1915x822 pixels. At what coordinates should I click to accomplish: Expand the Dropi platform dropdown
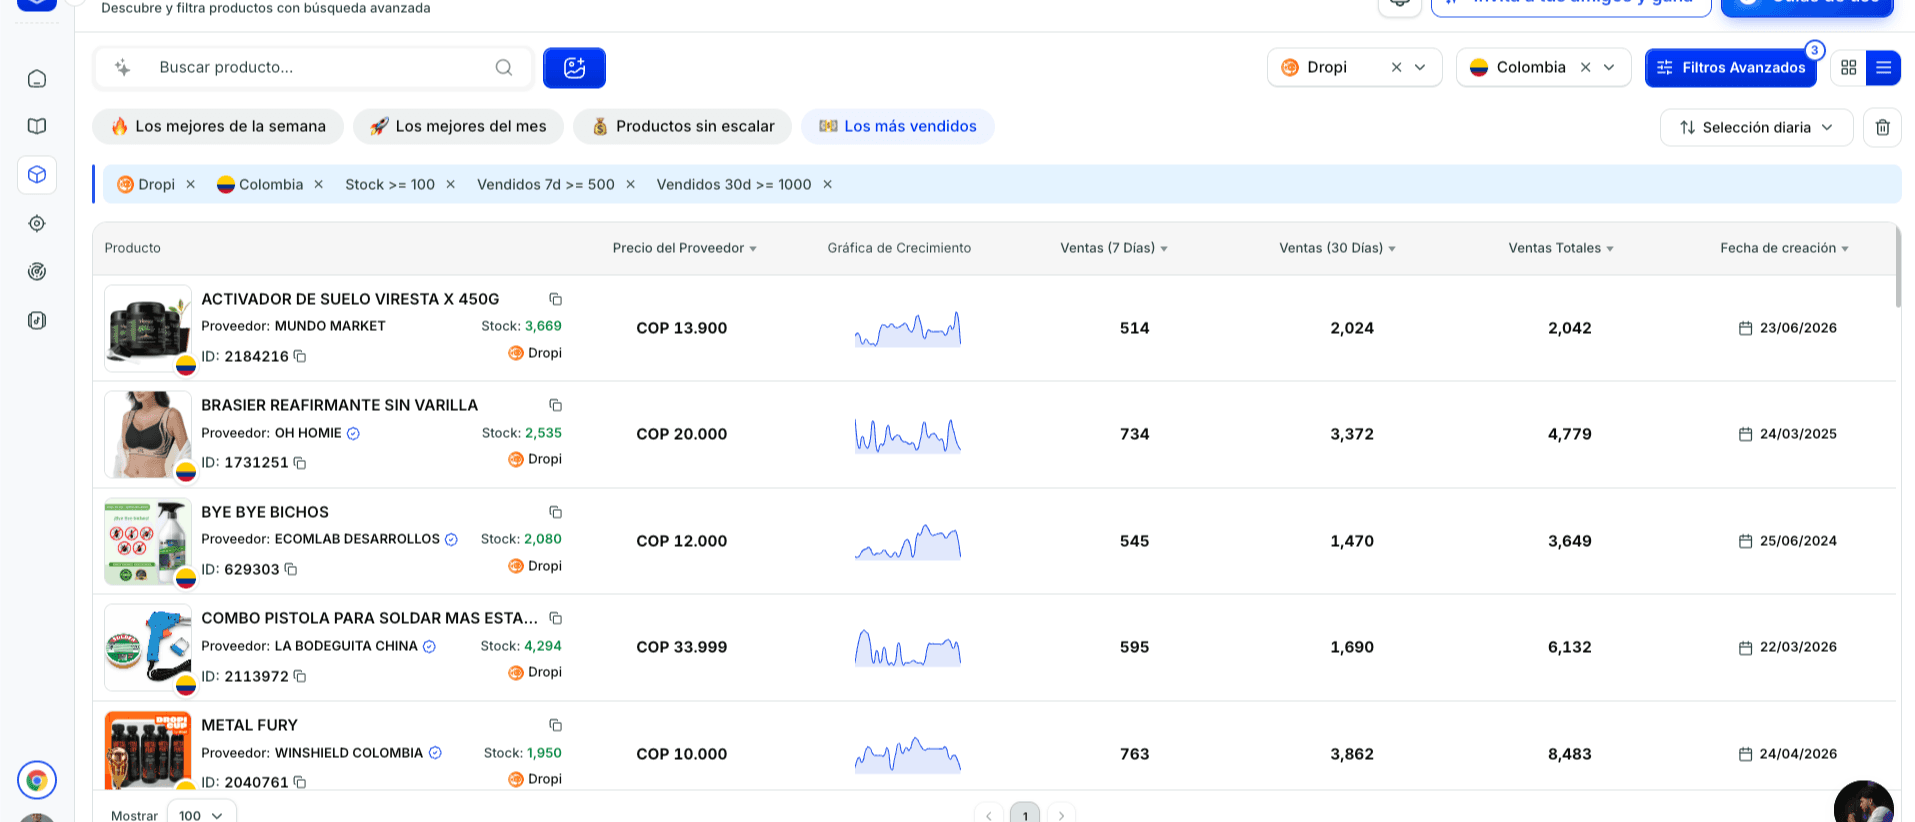click(1420, 67)
